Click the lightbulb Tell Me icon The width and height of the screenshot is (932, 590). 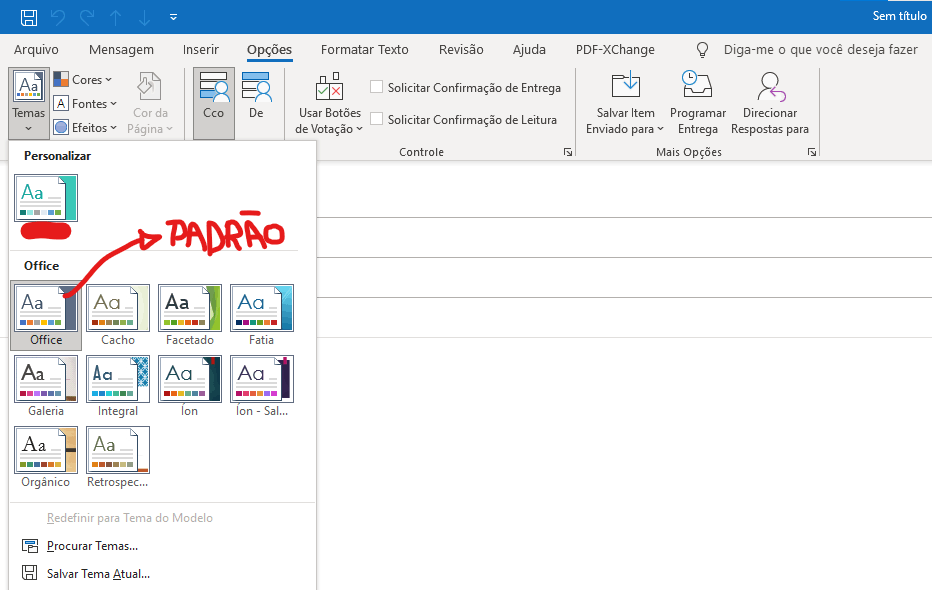(702, 50)
